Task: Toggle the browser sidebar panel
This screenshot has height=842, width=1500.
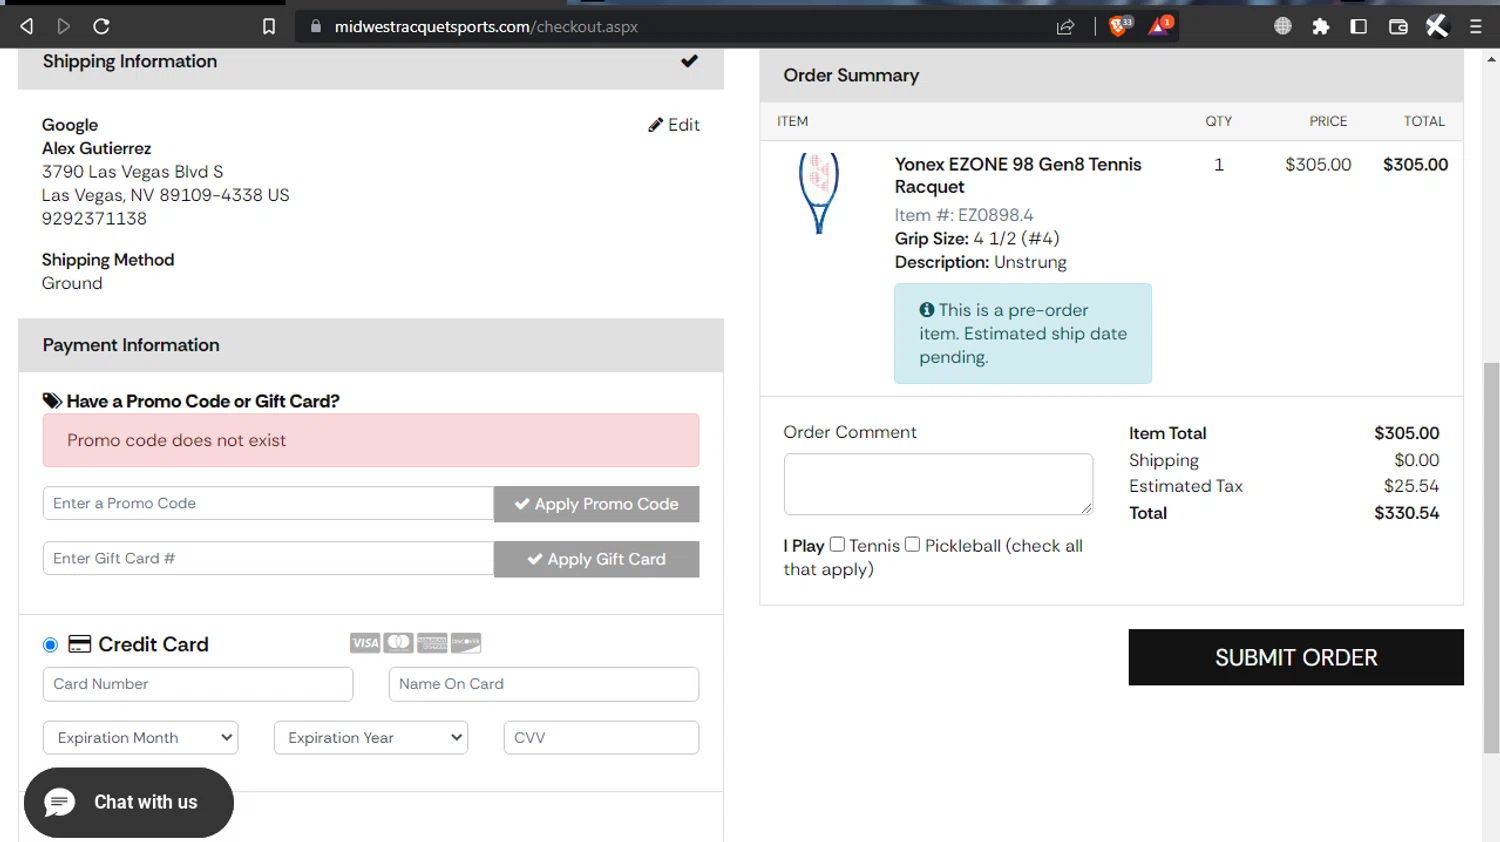Action: click(x=1359, y=26)
